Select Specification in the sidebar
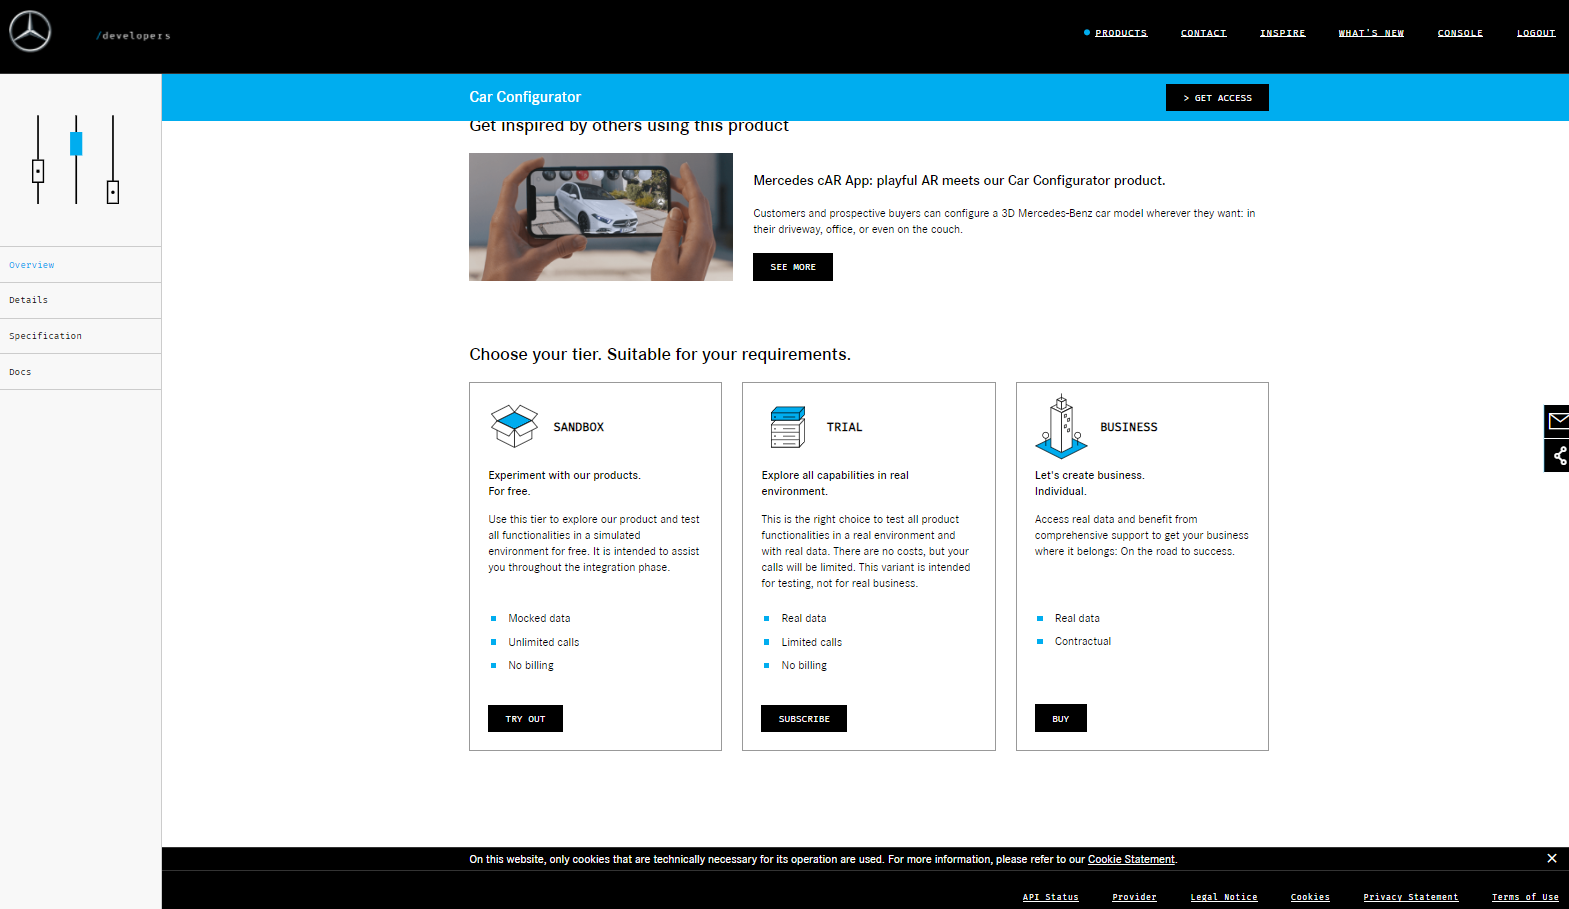1569x909 pixels. (46, 336)
